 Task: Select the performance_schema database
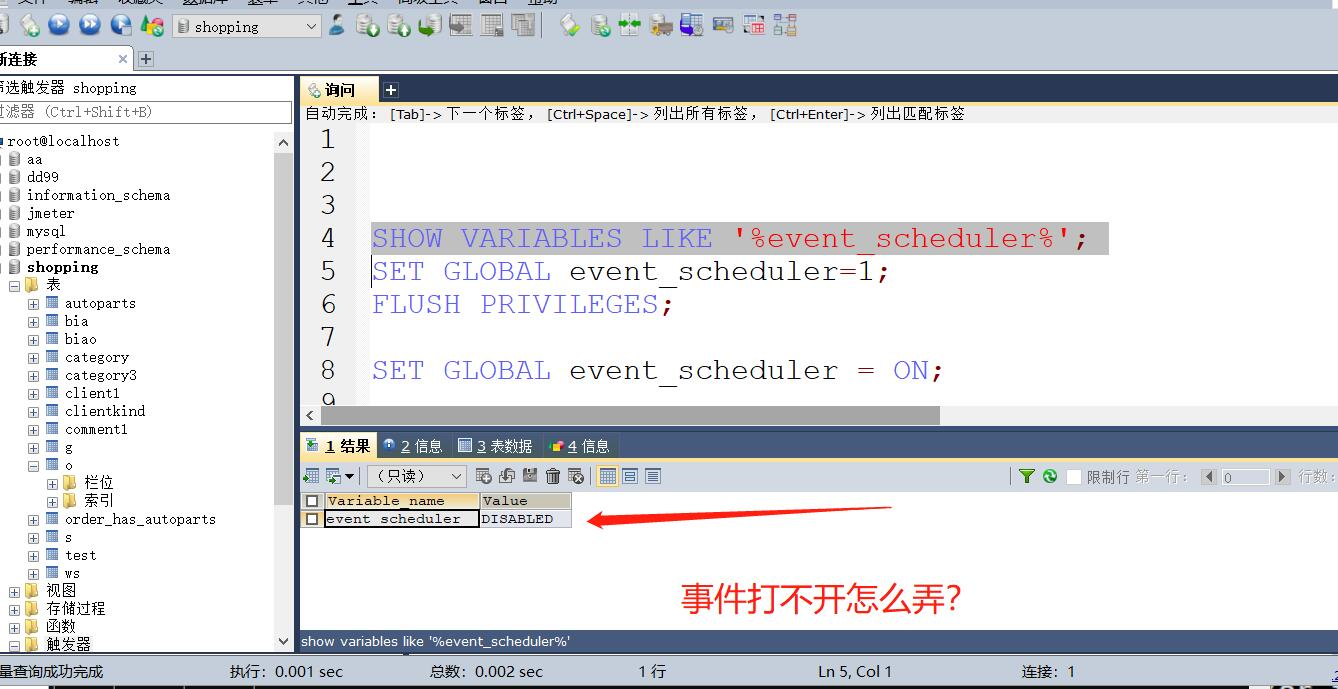[x=98, y=249]
